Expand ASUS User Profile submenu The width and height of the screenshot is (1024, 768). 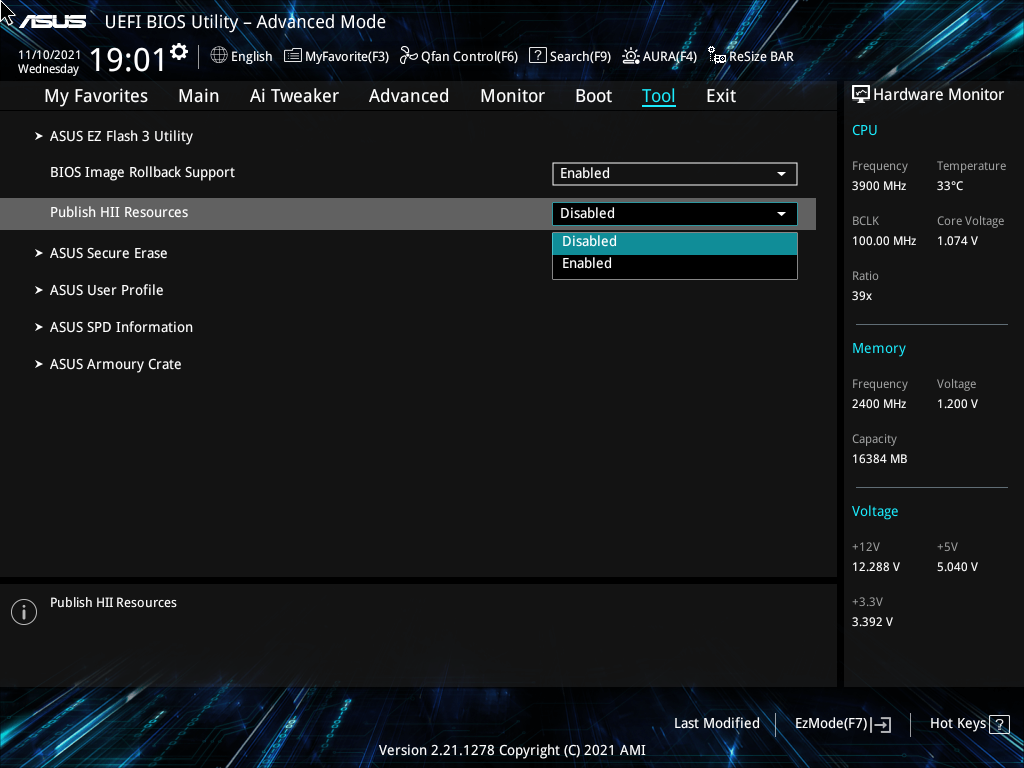[106, 290]
